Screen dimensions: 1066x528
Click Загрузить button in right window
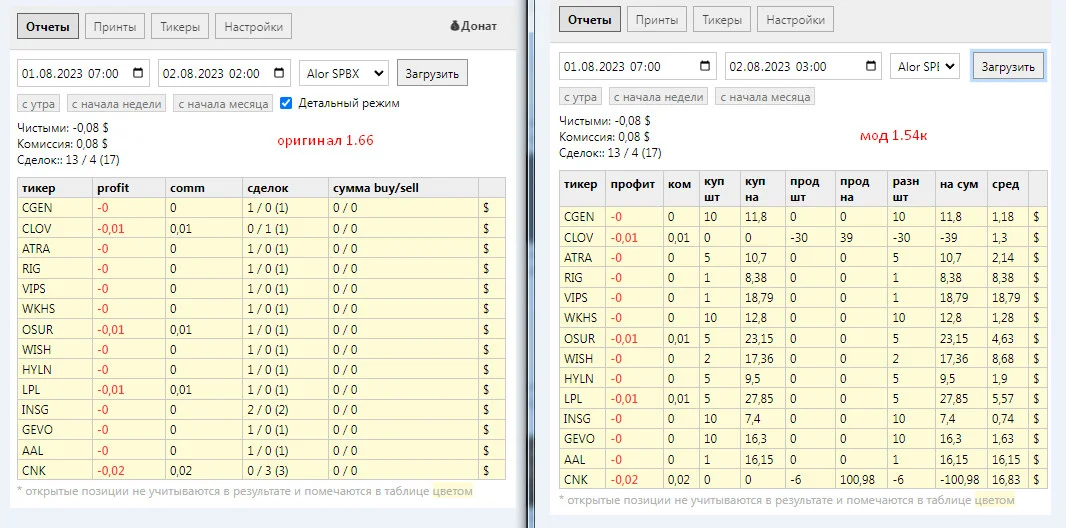coord(1008,67)
